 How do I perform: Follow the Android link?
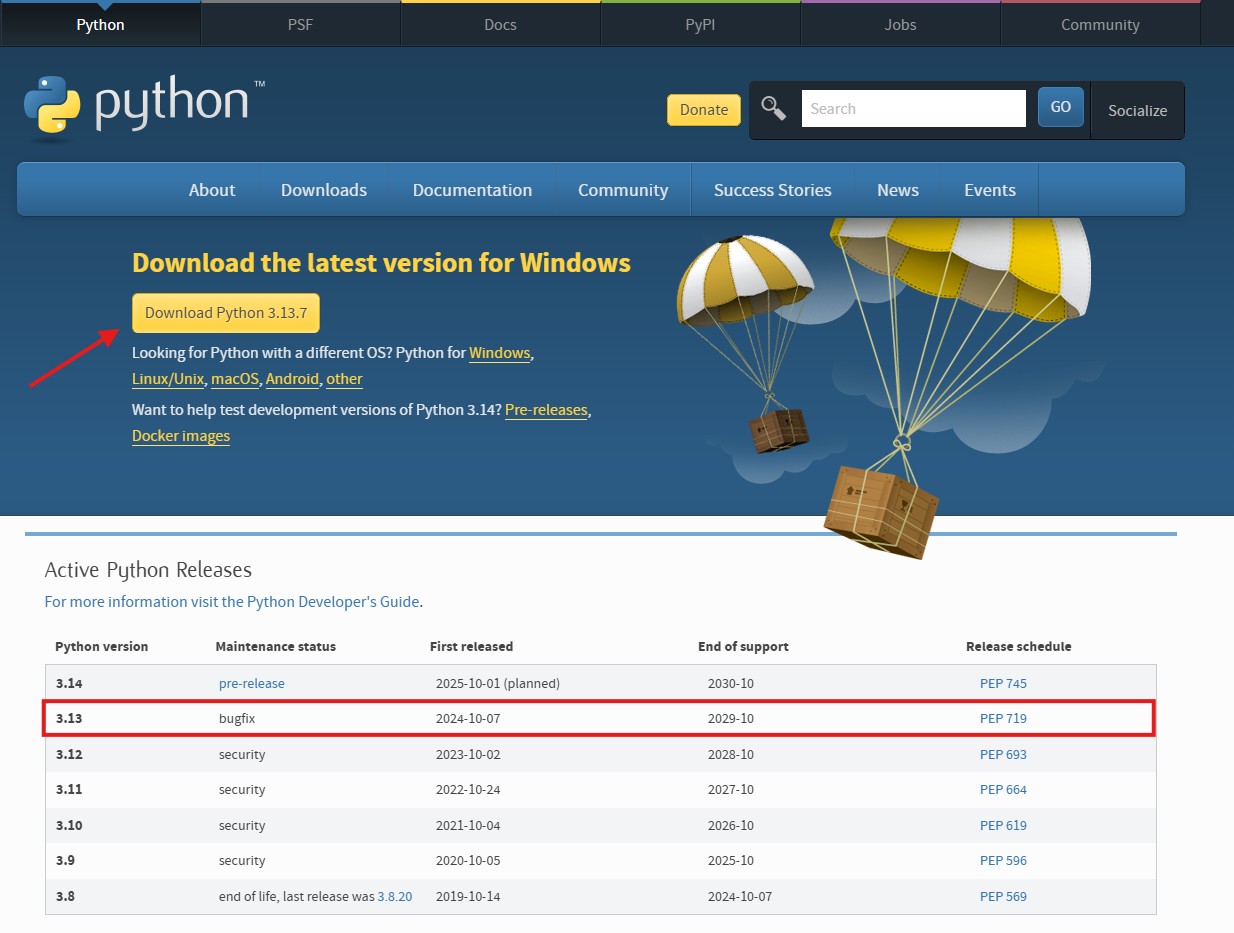point(292,379)
